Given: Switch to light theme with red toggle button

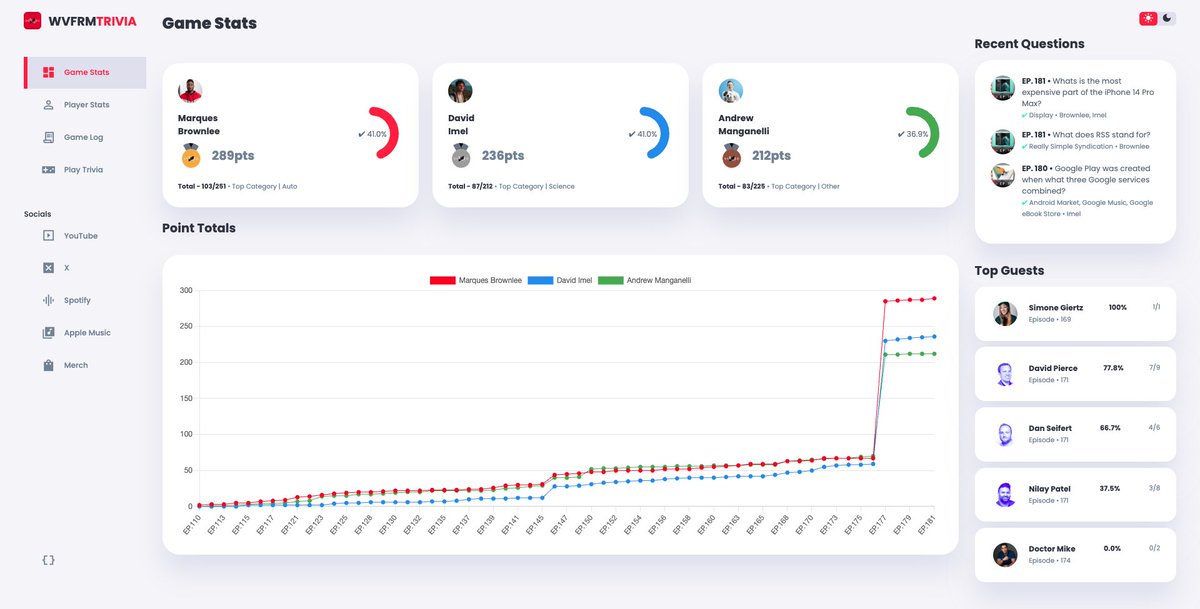Looking at the screenshot, I should pos(1148,19).
